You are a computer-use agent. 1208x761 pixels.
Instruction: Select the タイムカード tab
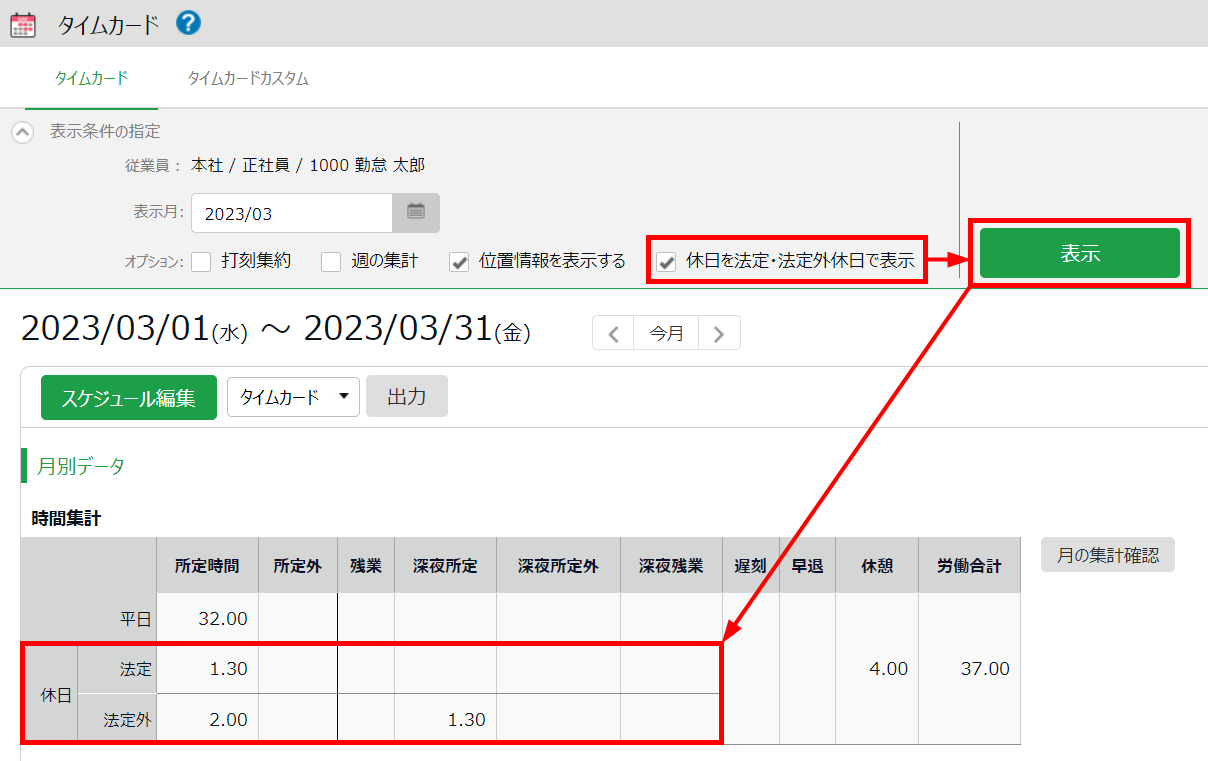point(91,79)
